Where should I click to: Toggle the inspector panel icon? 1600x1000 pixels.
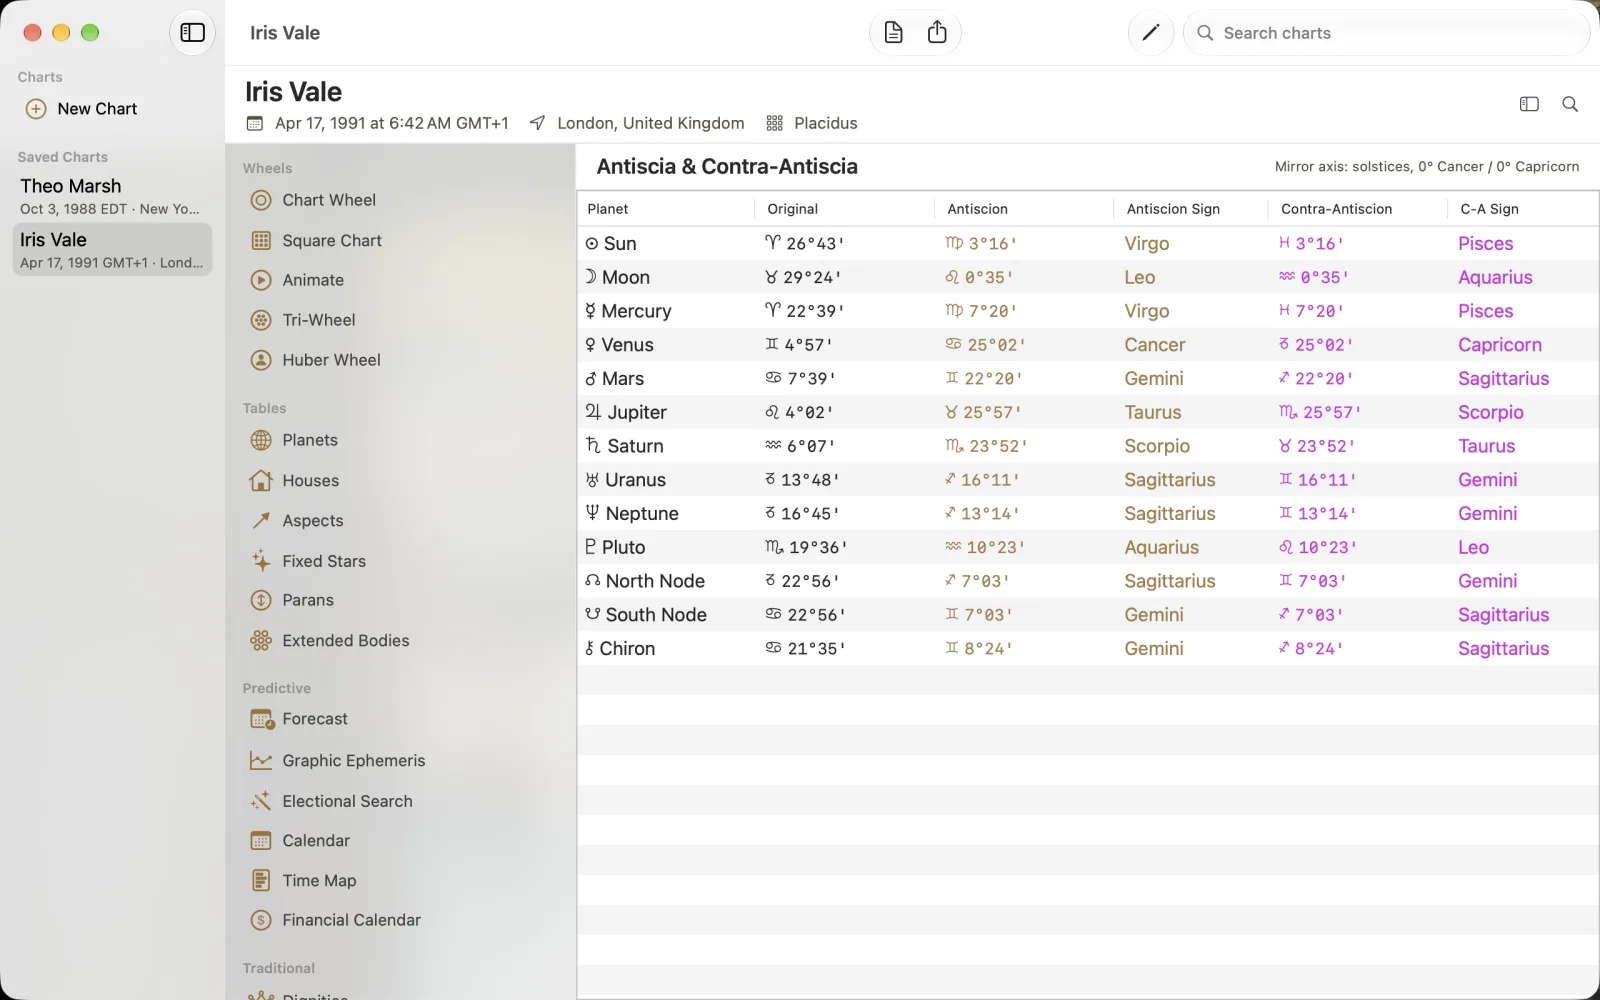pyautogui.click(x=1529, y=104)
